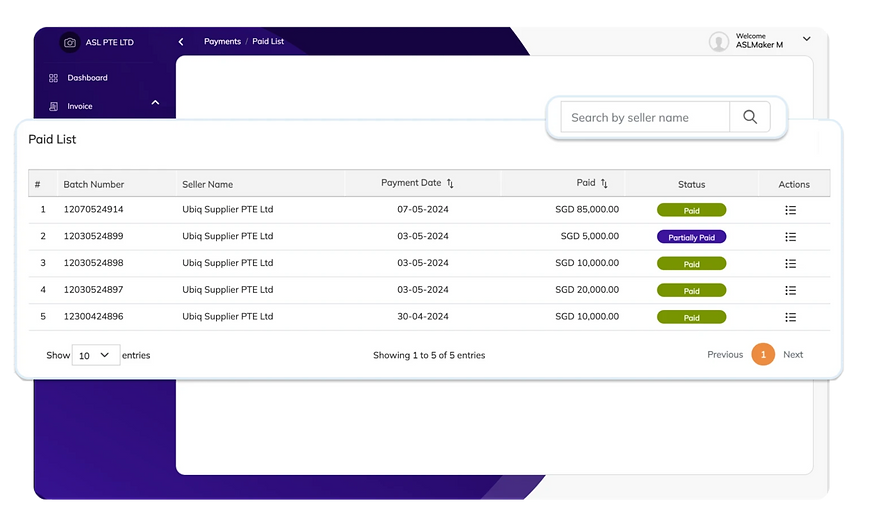
Task: Open actions menu for batch 12030524899
Action: pyautogui.click(x=790, y=237)
